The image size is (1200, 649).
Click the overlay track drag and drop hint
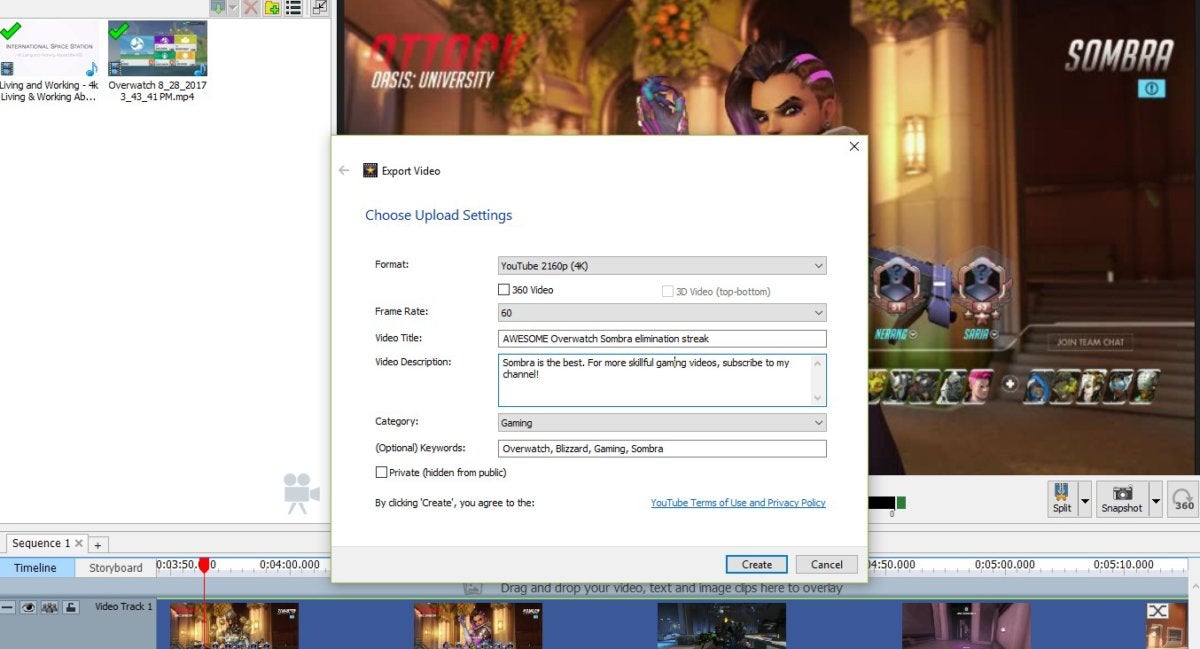pos(671,588)
